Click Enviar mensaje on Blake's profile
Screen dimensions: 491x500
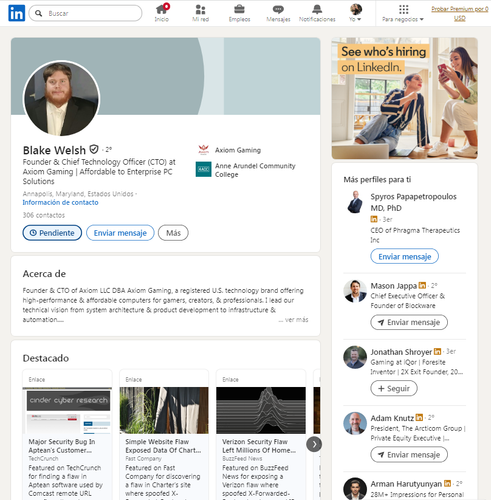point(120,233)
